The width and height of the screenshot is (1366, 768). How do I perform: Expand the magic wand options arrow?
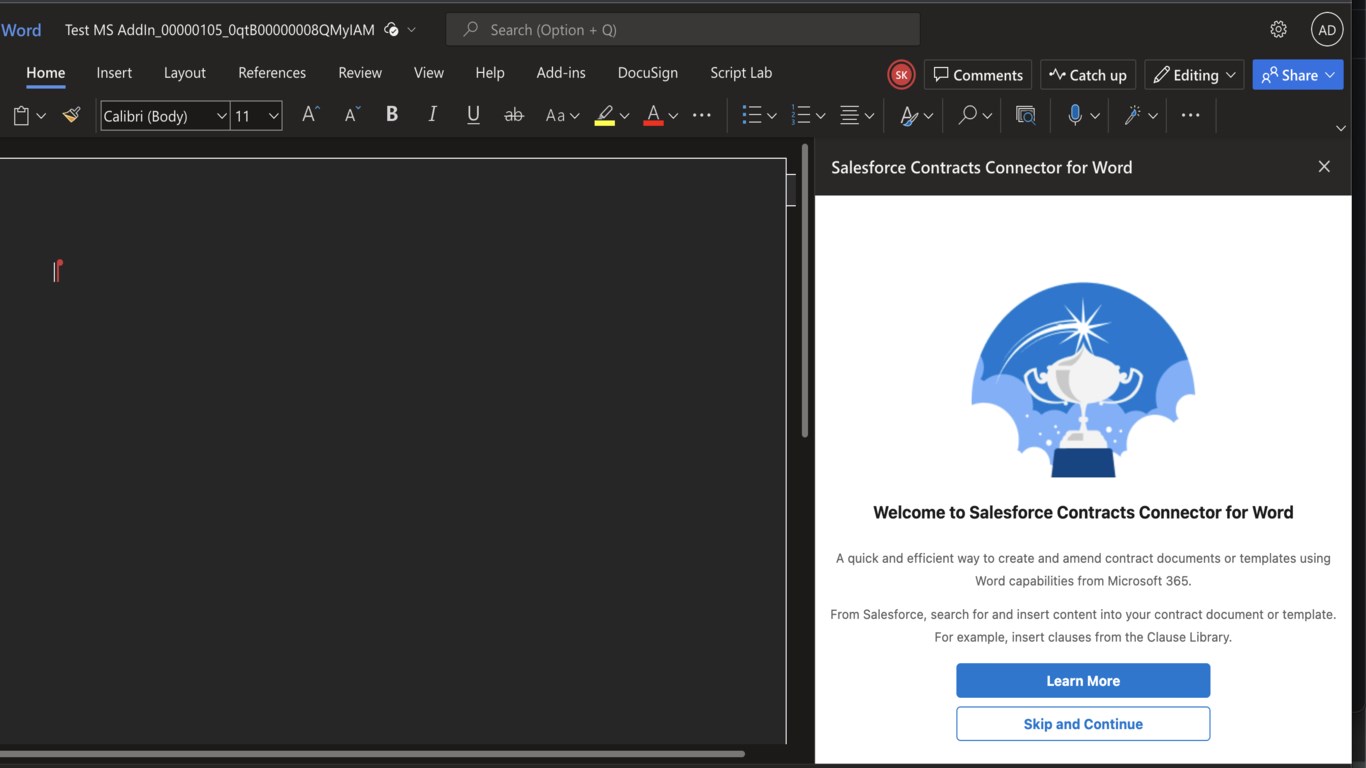[1153, 116]
